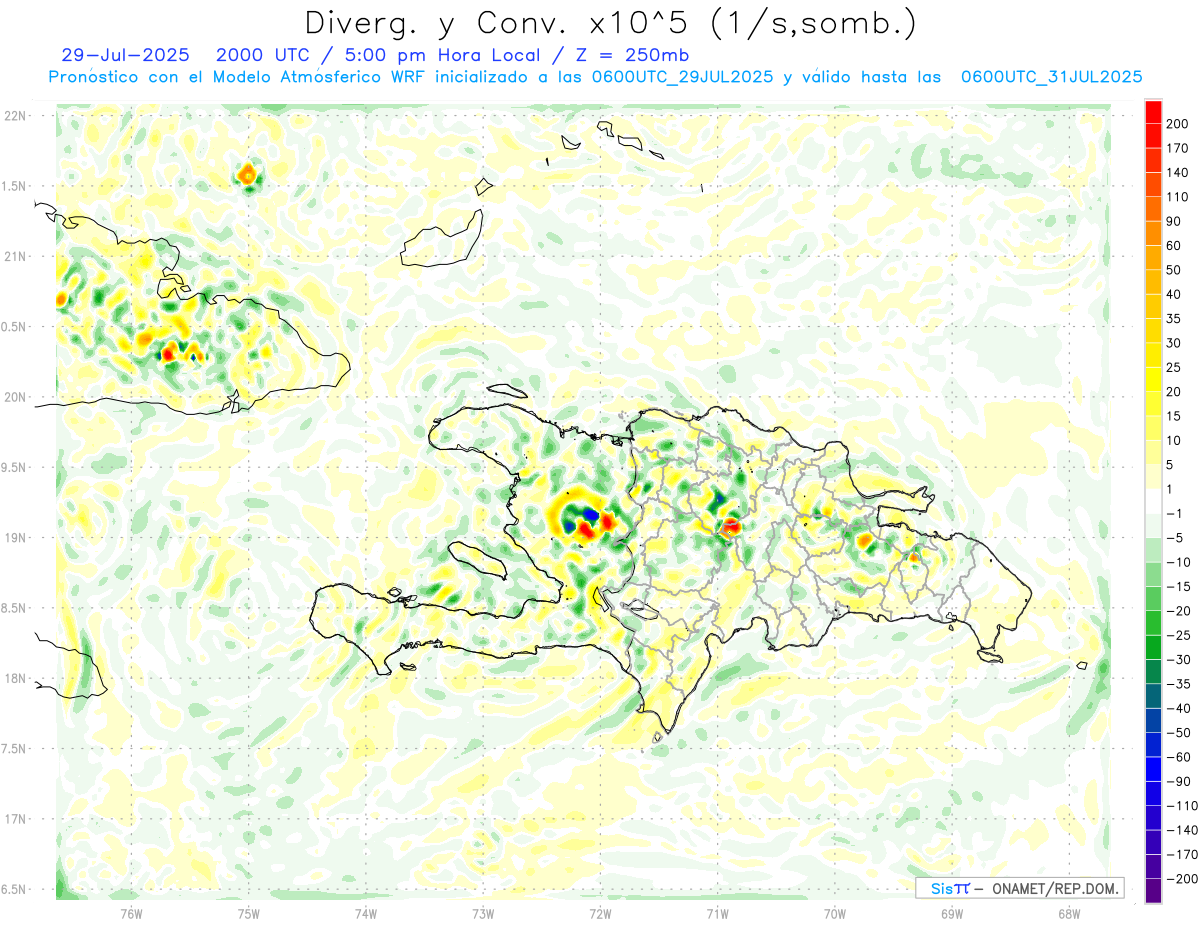Click the ONAMET/REP.DOM. credit label
The width and height of the screenshot is (1200, 927).
click(1053, 888)
